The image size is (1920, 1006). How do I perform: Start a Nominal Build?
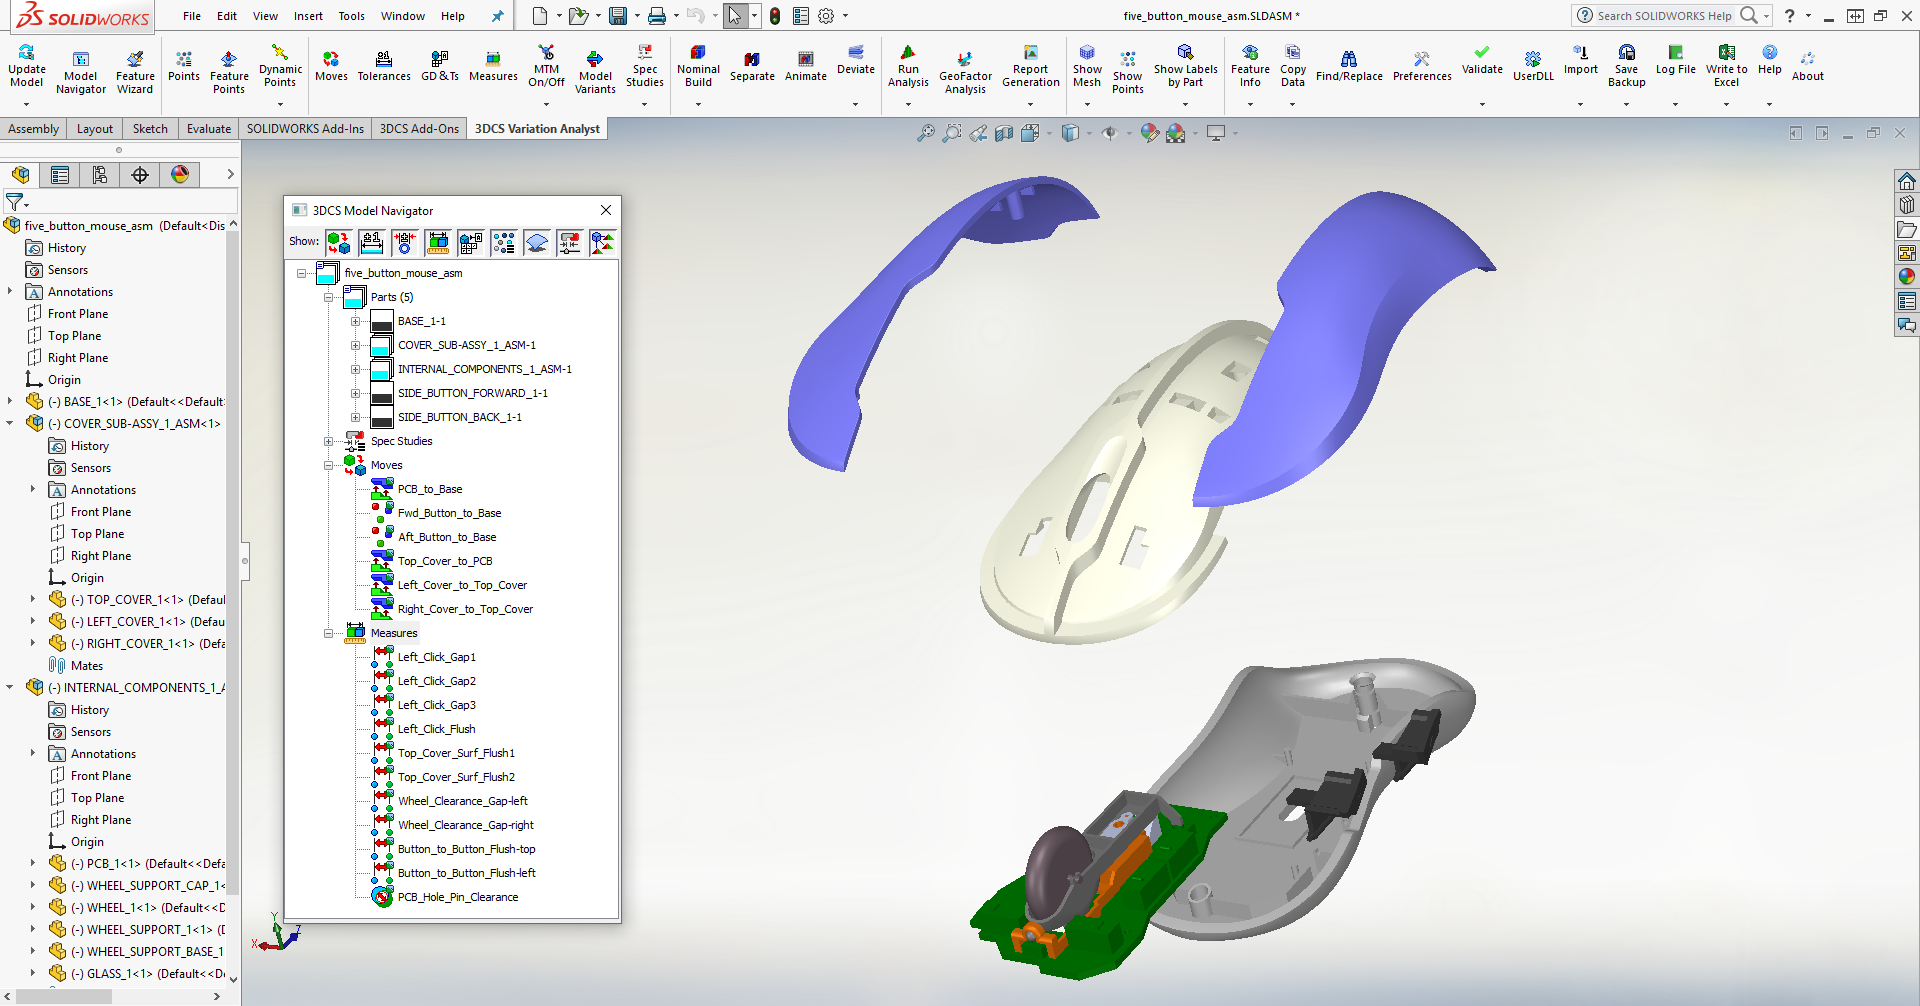pyautogui.click(x=697, y=68)
